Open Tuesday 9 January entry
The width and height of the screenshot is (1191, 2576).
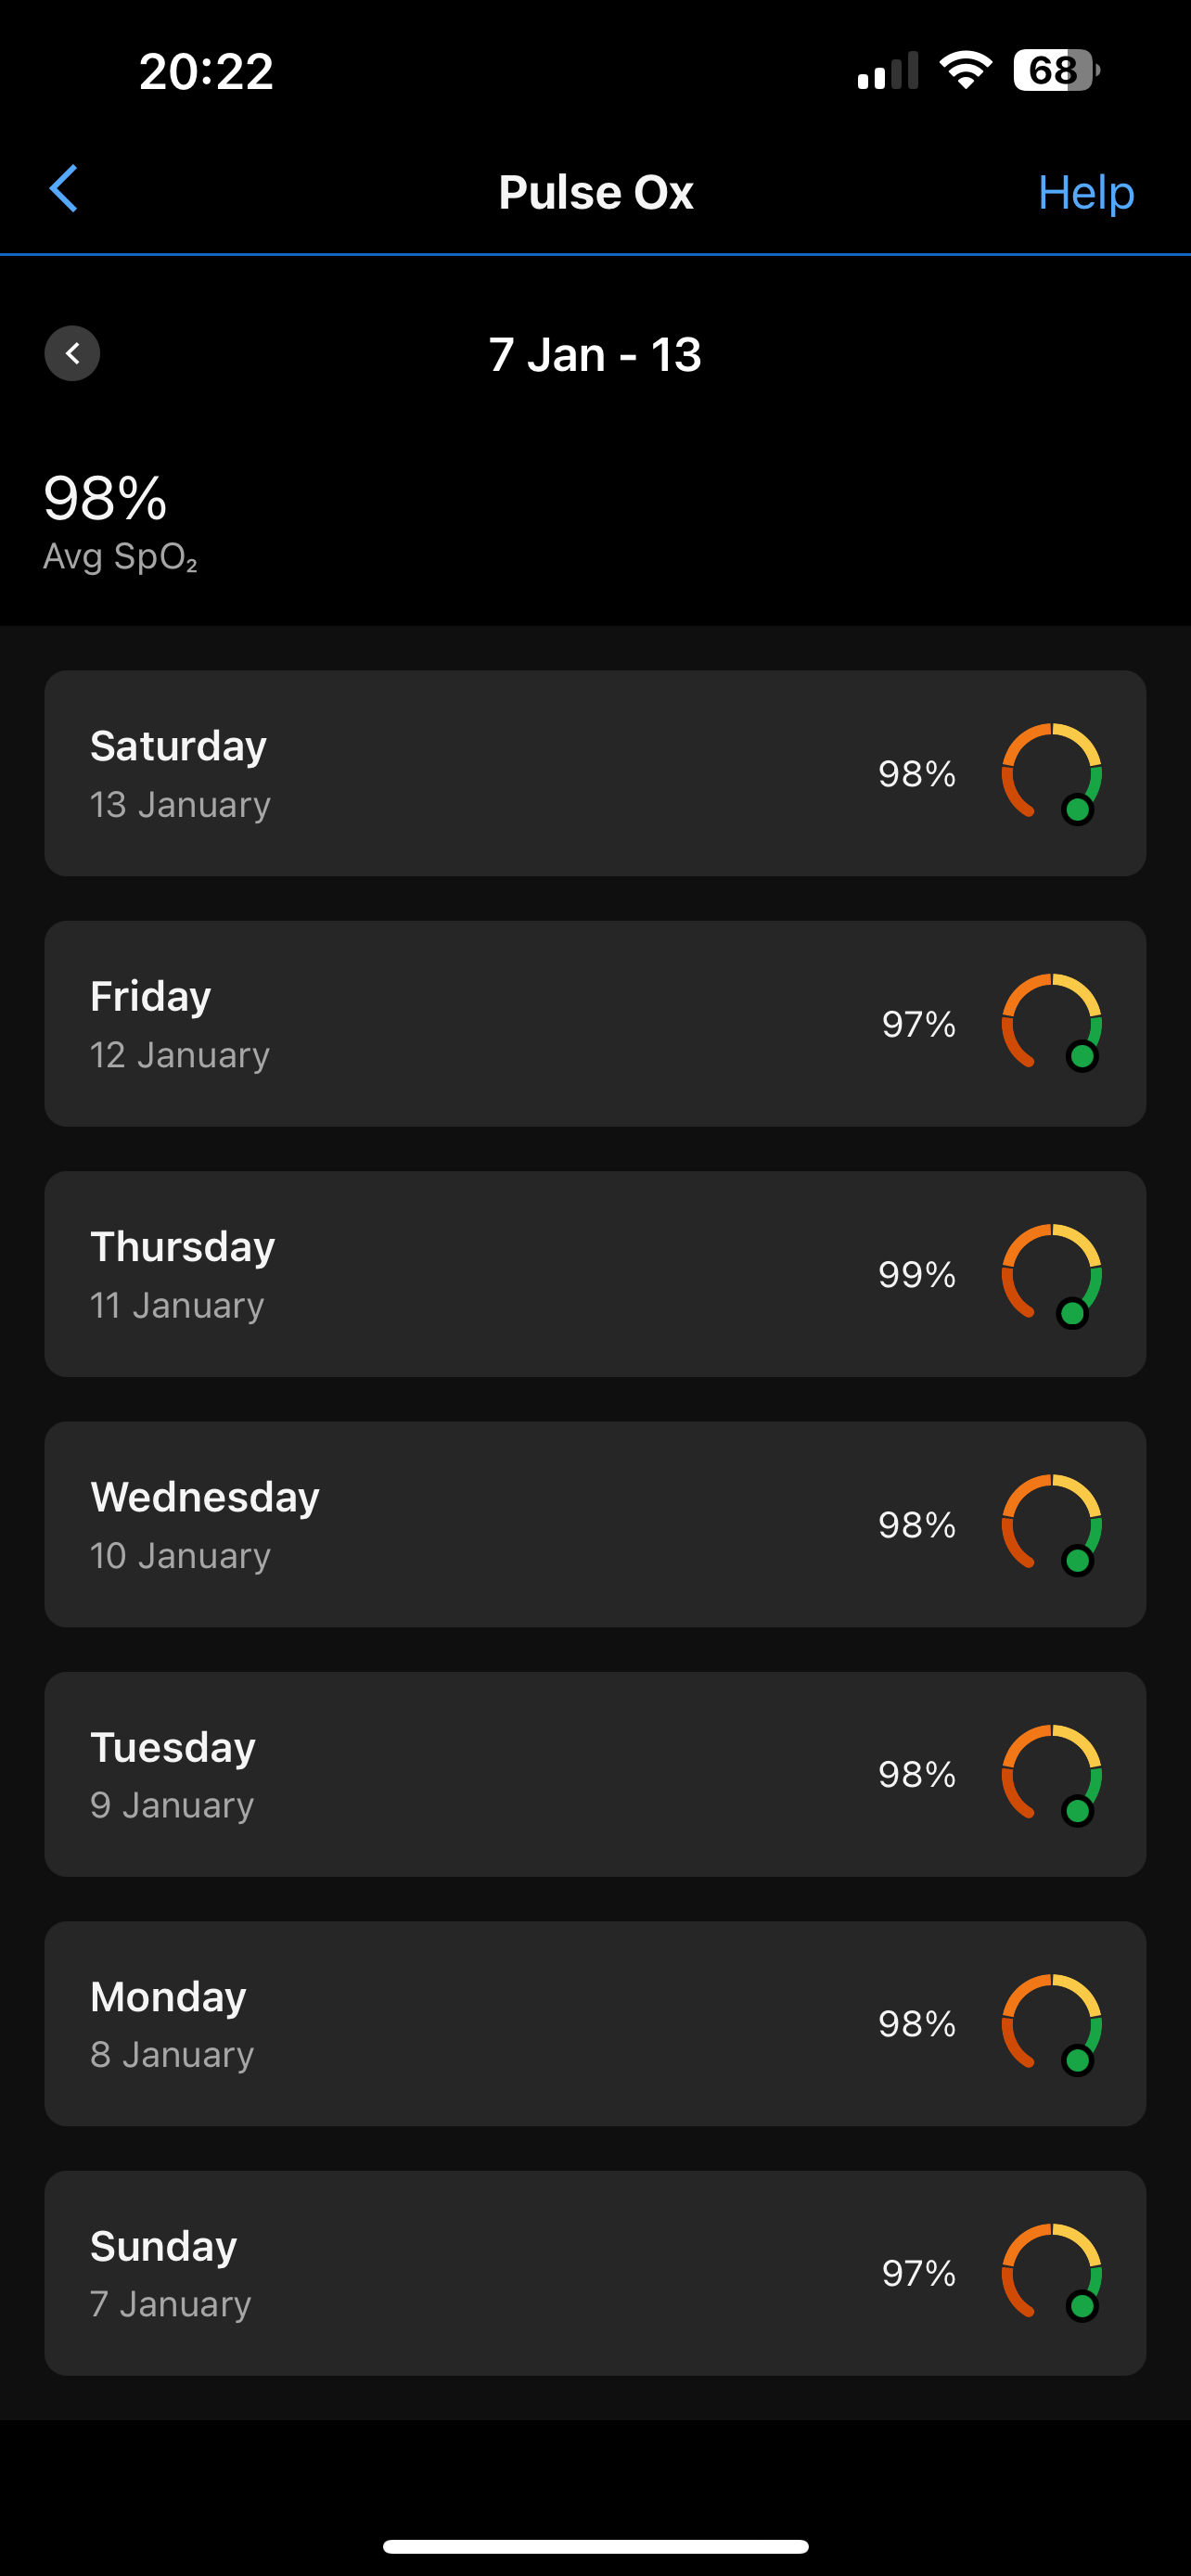(595, 1774)
